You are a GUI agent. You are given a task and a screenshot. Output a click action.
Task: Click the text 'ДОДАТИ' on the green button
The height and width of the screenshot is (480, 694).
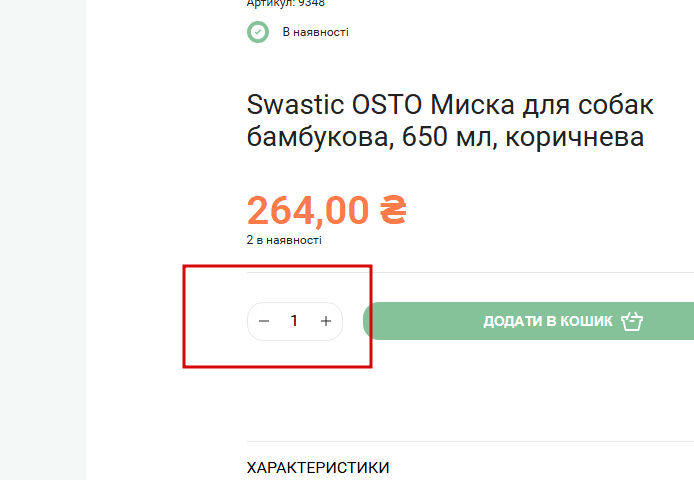pos(512,322)
